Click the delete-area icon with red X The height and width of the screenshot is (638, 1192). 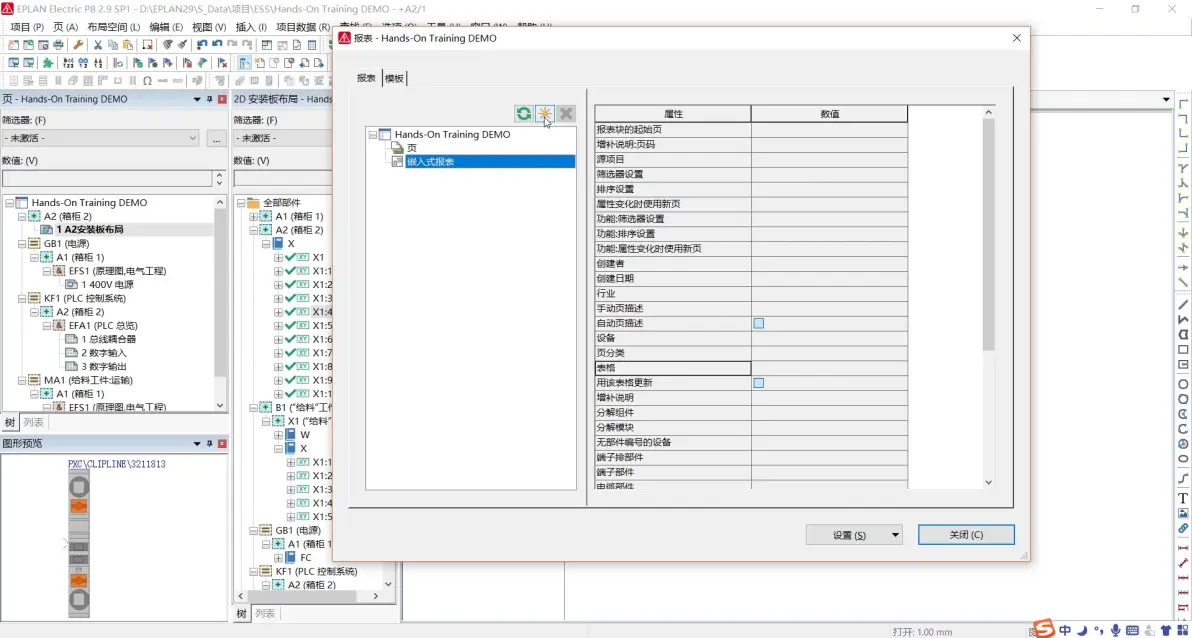tap(147, 45)
